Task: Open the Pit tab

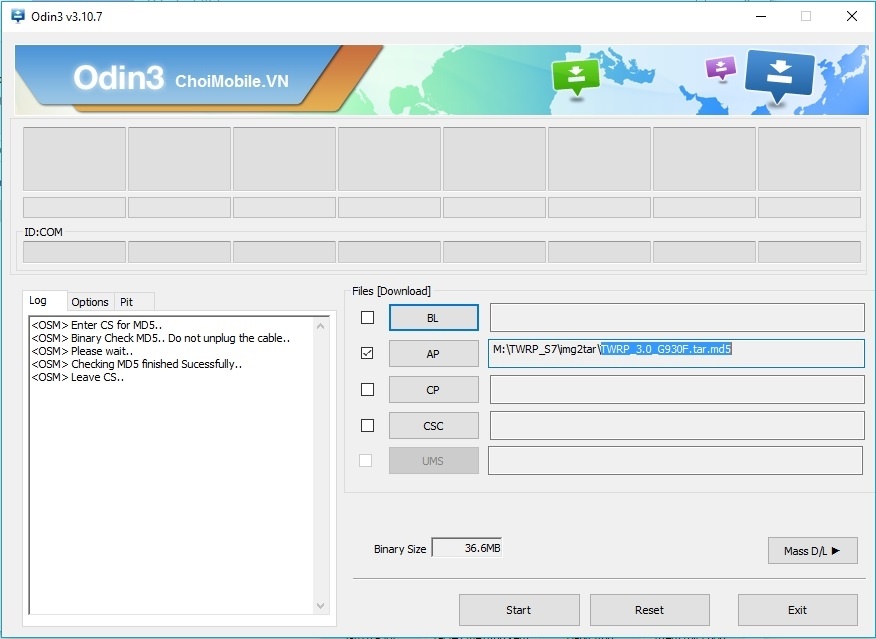Action: pos(126,302)
